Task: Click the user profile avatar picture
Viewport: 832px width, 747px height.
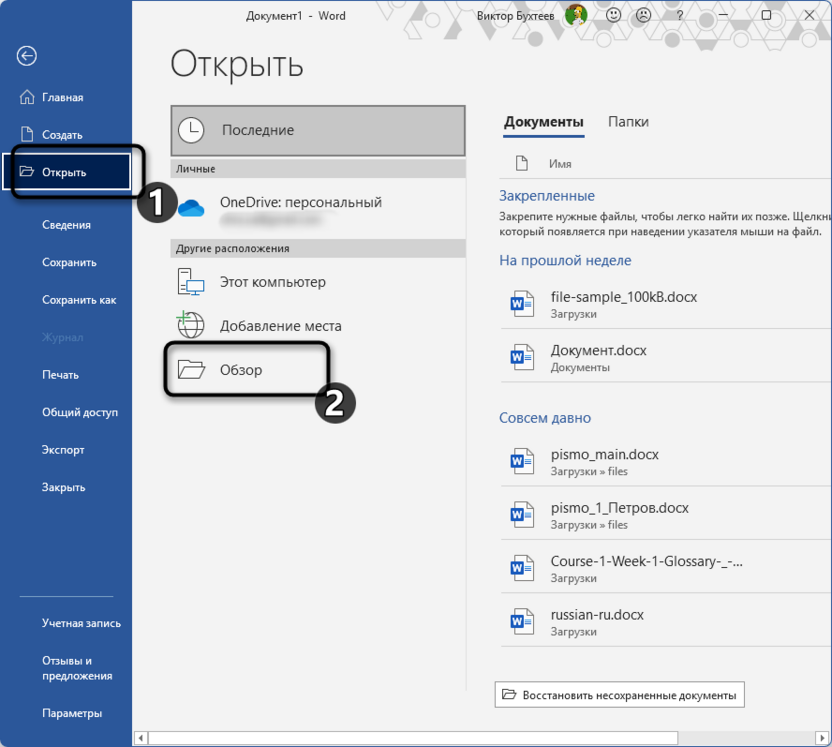Action: click(x=576, y=15)
